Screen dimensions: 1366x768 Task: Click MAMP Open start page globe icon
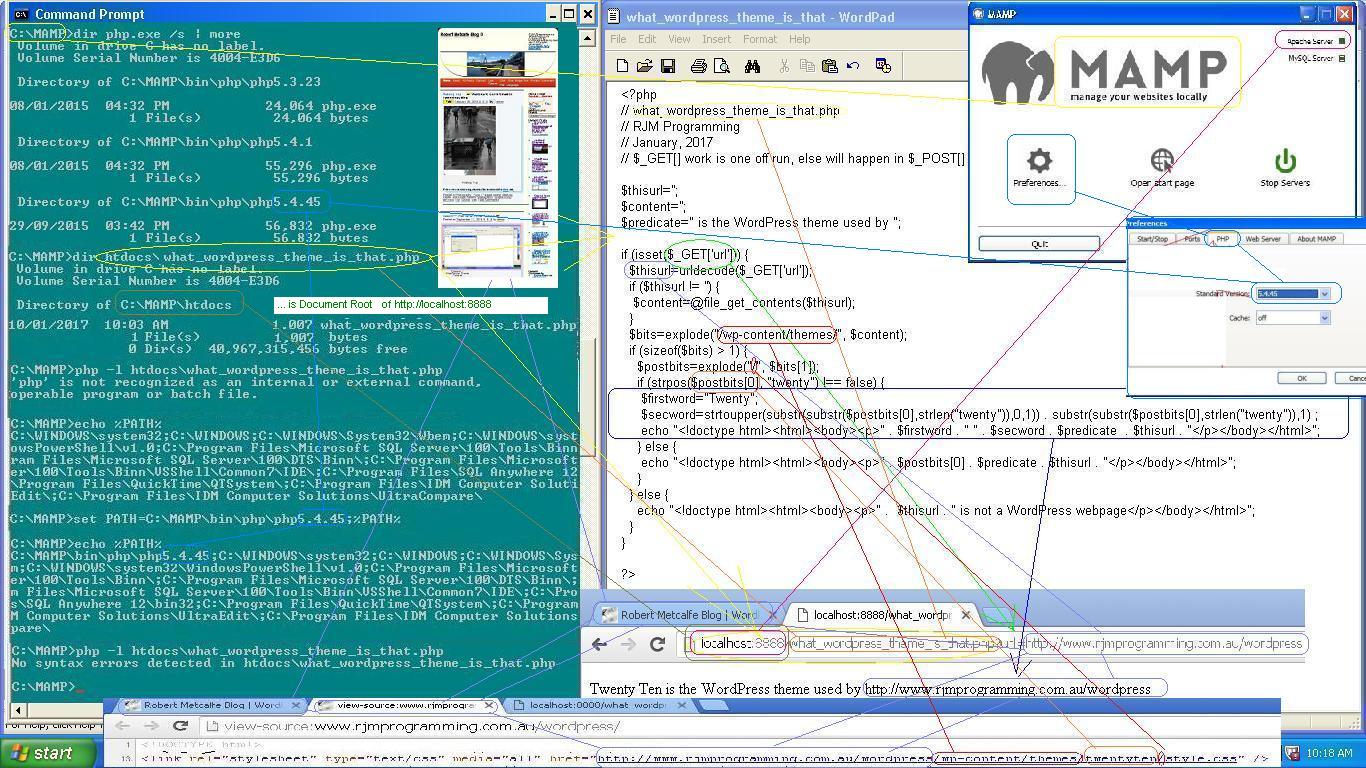pos(1162,161)
